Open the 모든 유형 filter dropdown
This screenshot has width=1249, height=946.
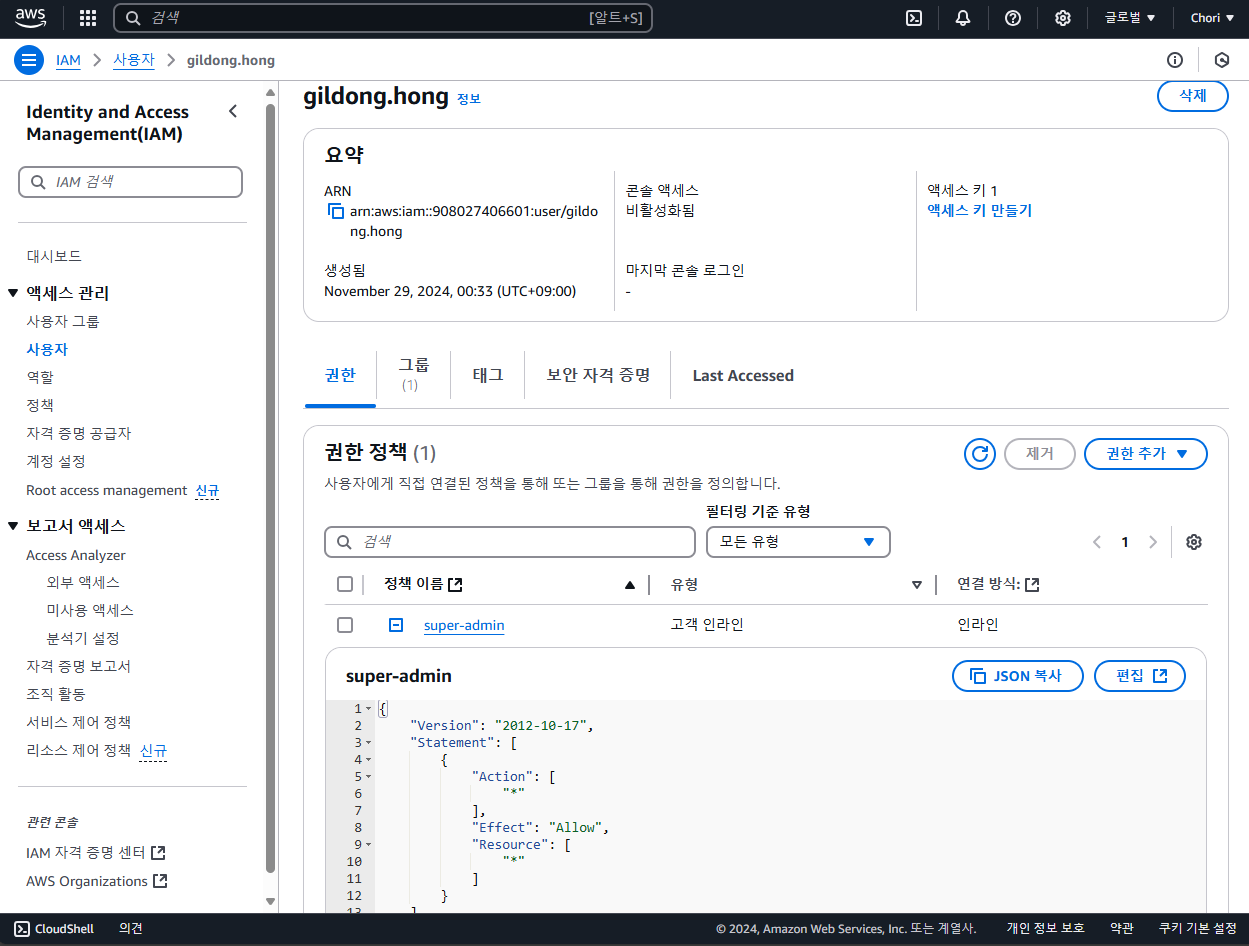point(798,542)
